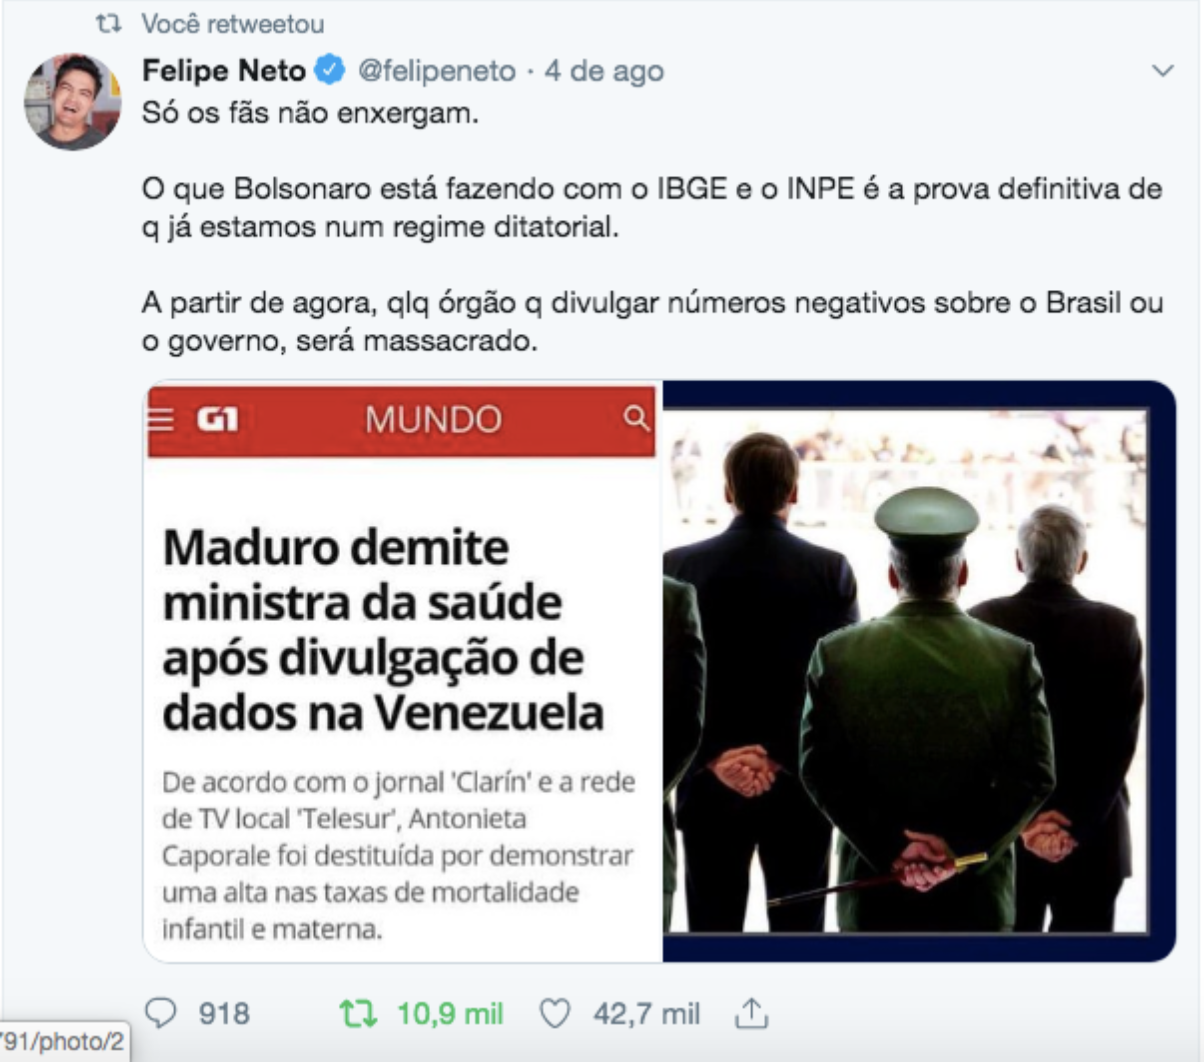1204x1064 pixels.
Task: Click the G1 logo in the red header
Action: [x=217, y=419]
